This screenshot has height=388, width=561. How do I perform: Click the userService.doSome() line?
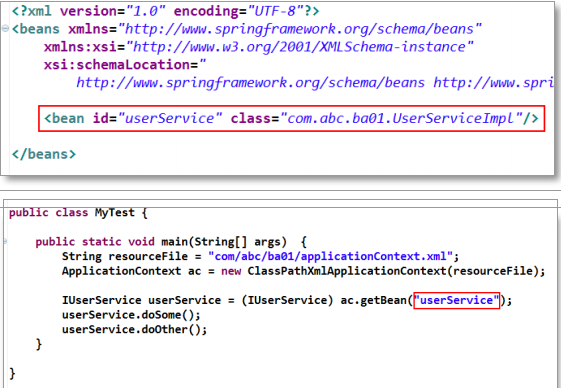pos(131,315)
